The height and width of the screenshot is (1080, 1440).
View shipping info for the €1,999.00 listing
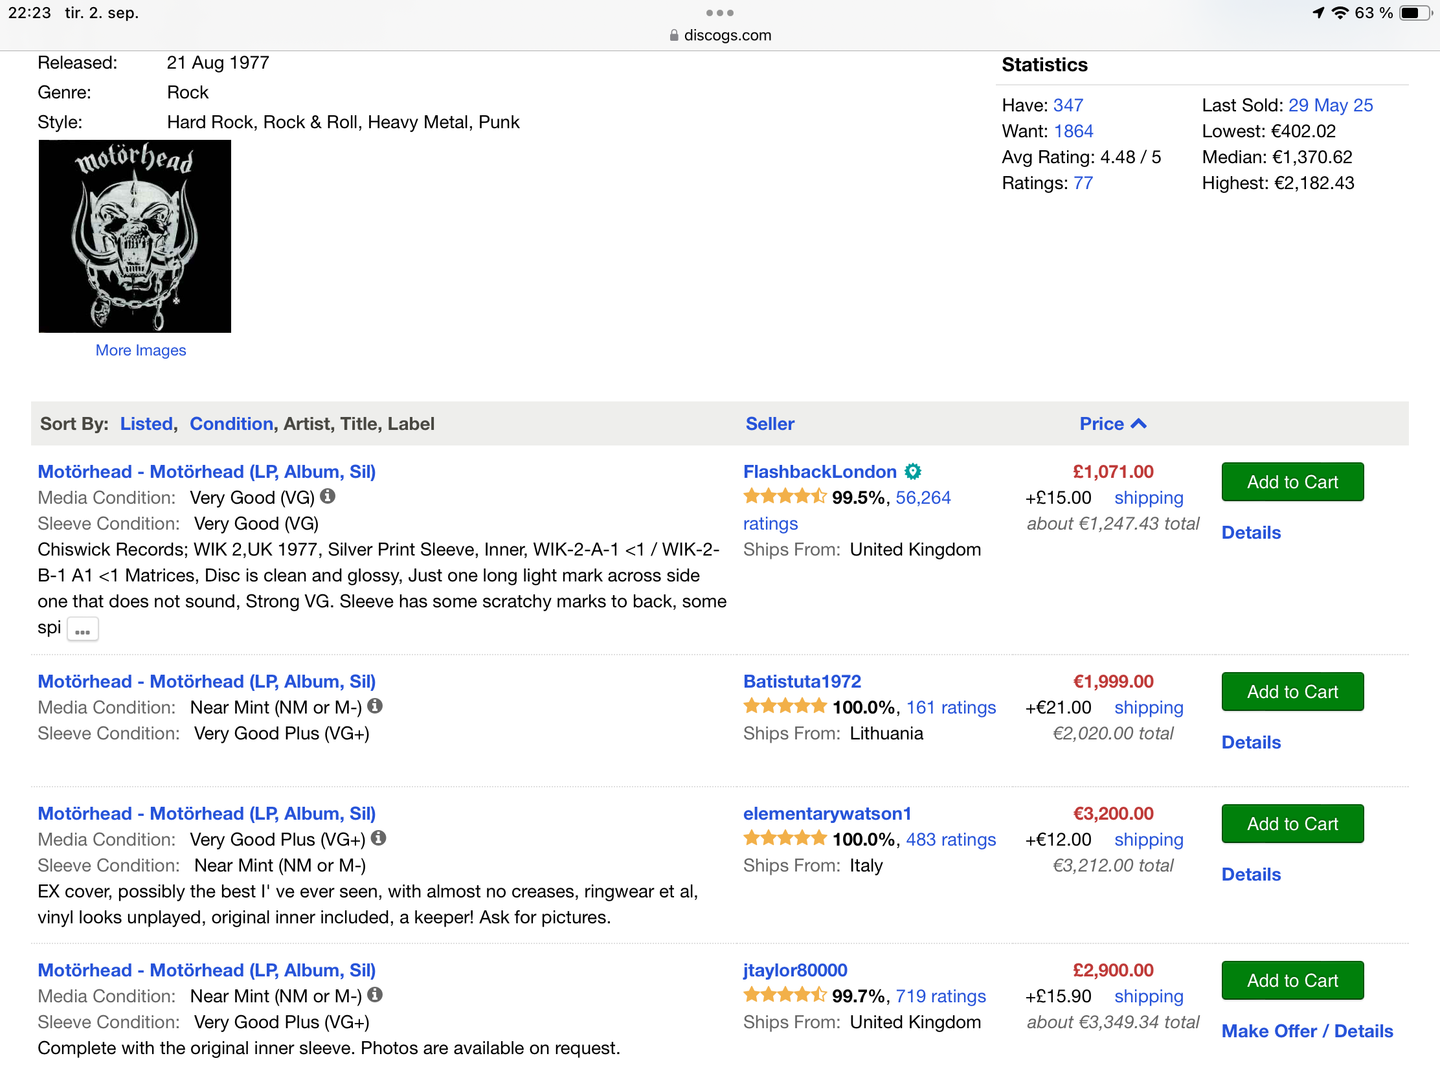pyautogui.click(x=1149, y=708)
